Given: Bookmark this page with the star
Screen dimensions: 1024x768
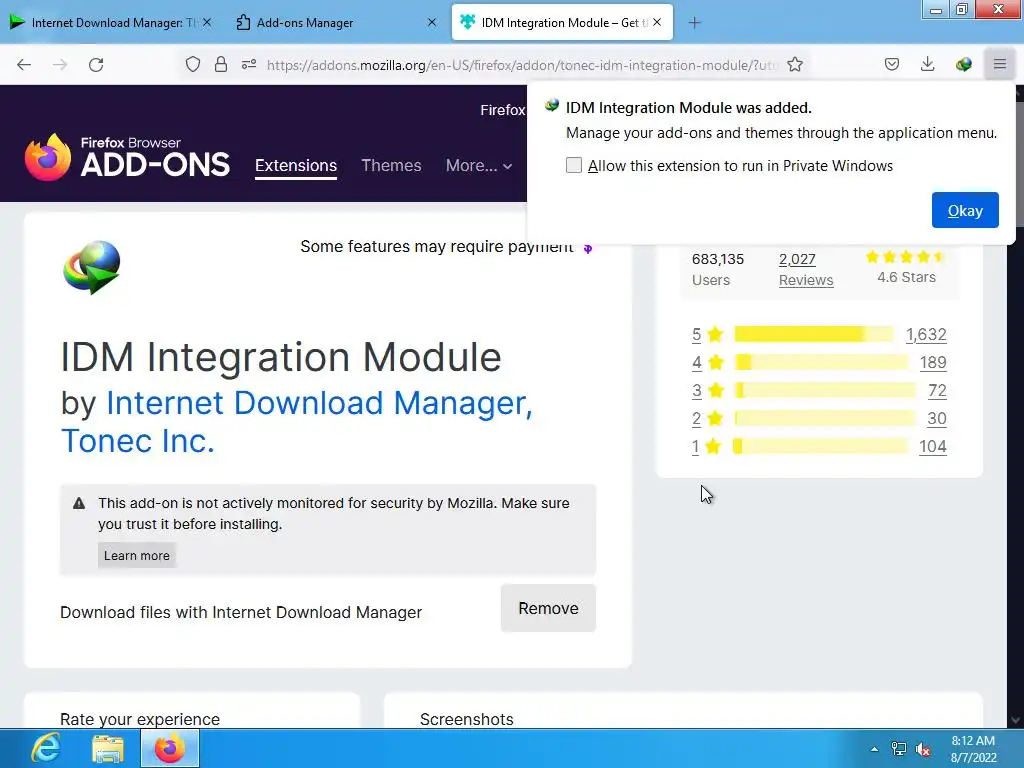Looking at the screenshot, I should 795,64.
